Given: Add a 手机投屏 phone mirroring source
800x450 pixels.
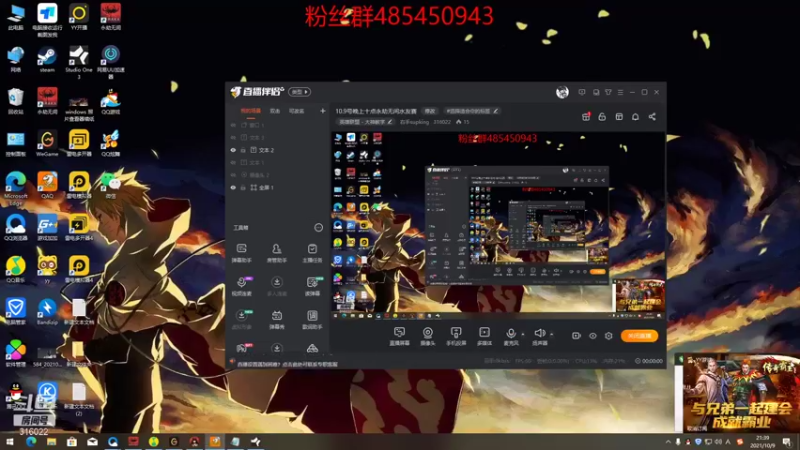Looking at the screenshot, I should 456,337.
